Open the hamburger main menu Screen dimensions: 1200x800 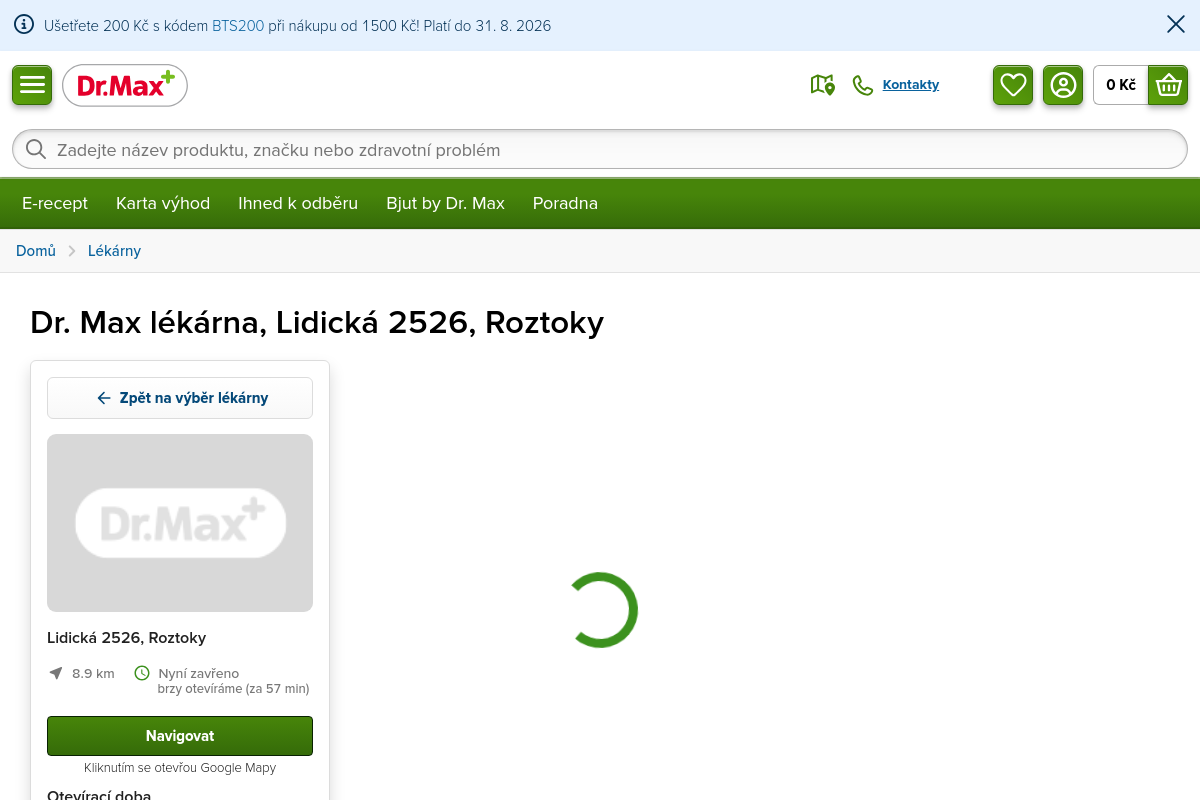pos(32,85)
